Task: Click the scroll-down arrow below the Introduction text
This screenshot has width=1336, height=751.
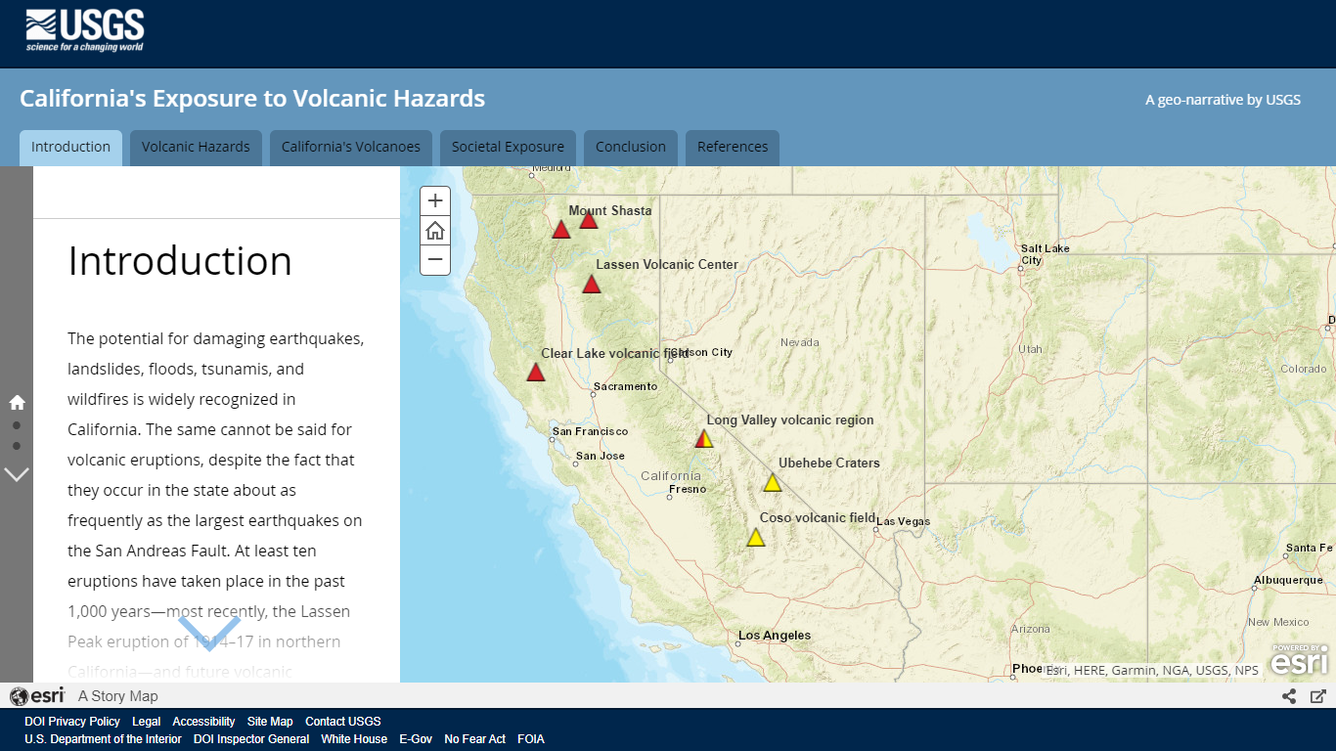Action: tap(210, 632)
